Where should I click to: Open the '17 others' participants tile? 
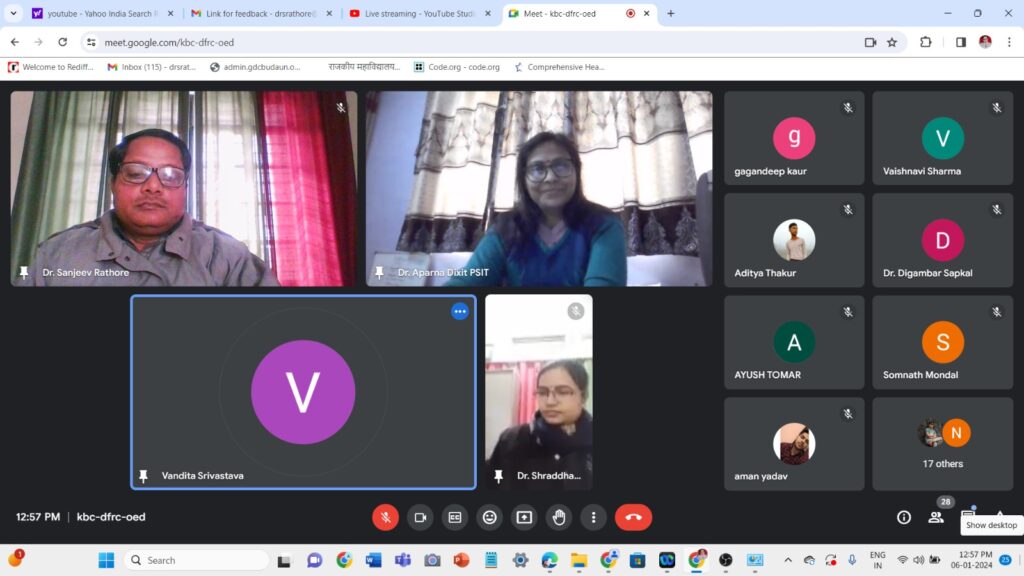pos(942,444)
